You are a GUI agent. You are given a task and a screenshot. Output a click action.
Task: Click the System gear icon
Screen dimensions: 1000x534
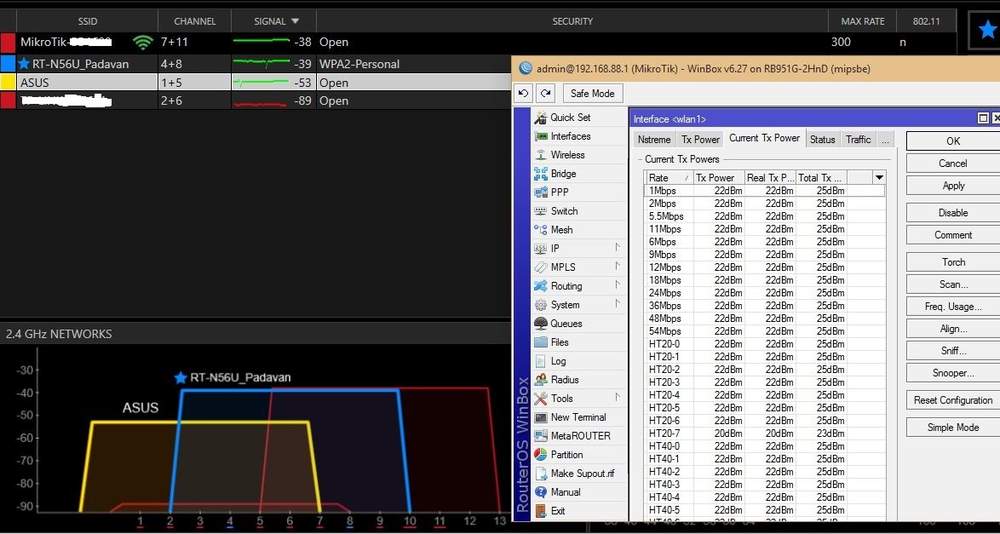pos(541,304)
